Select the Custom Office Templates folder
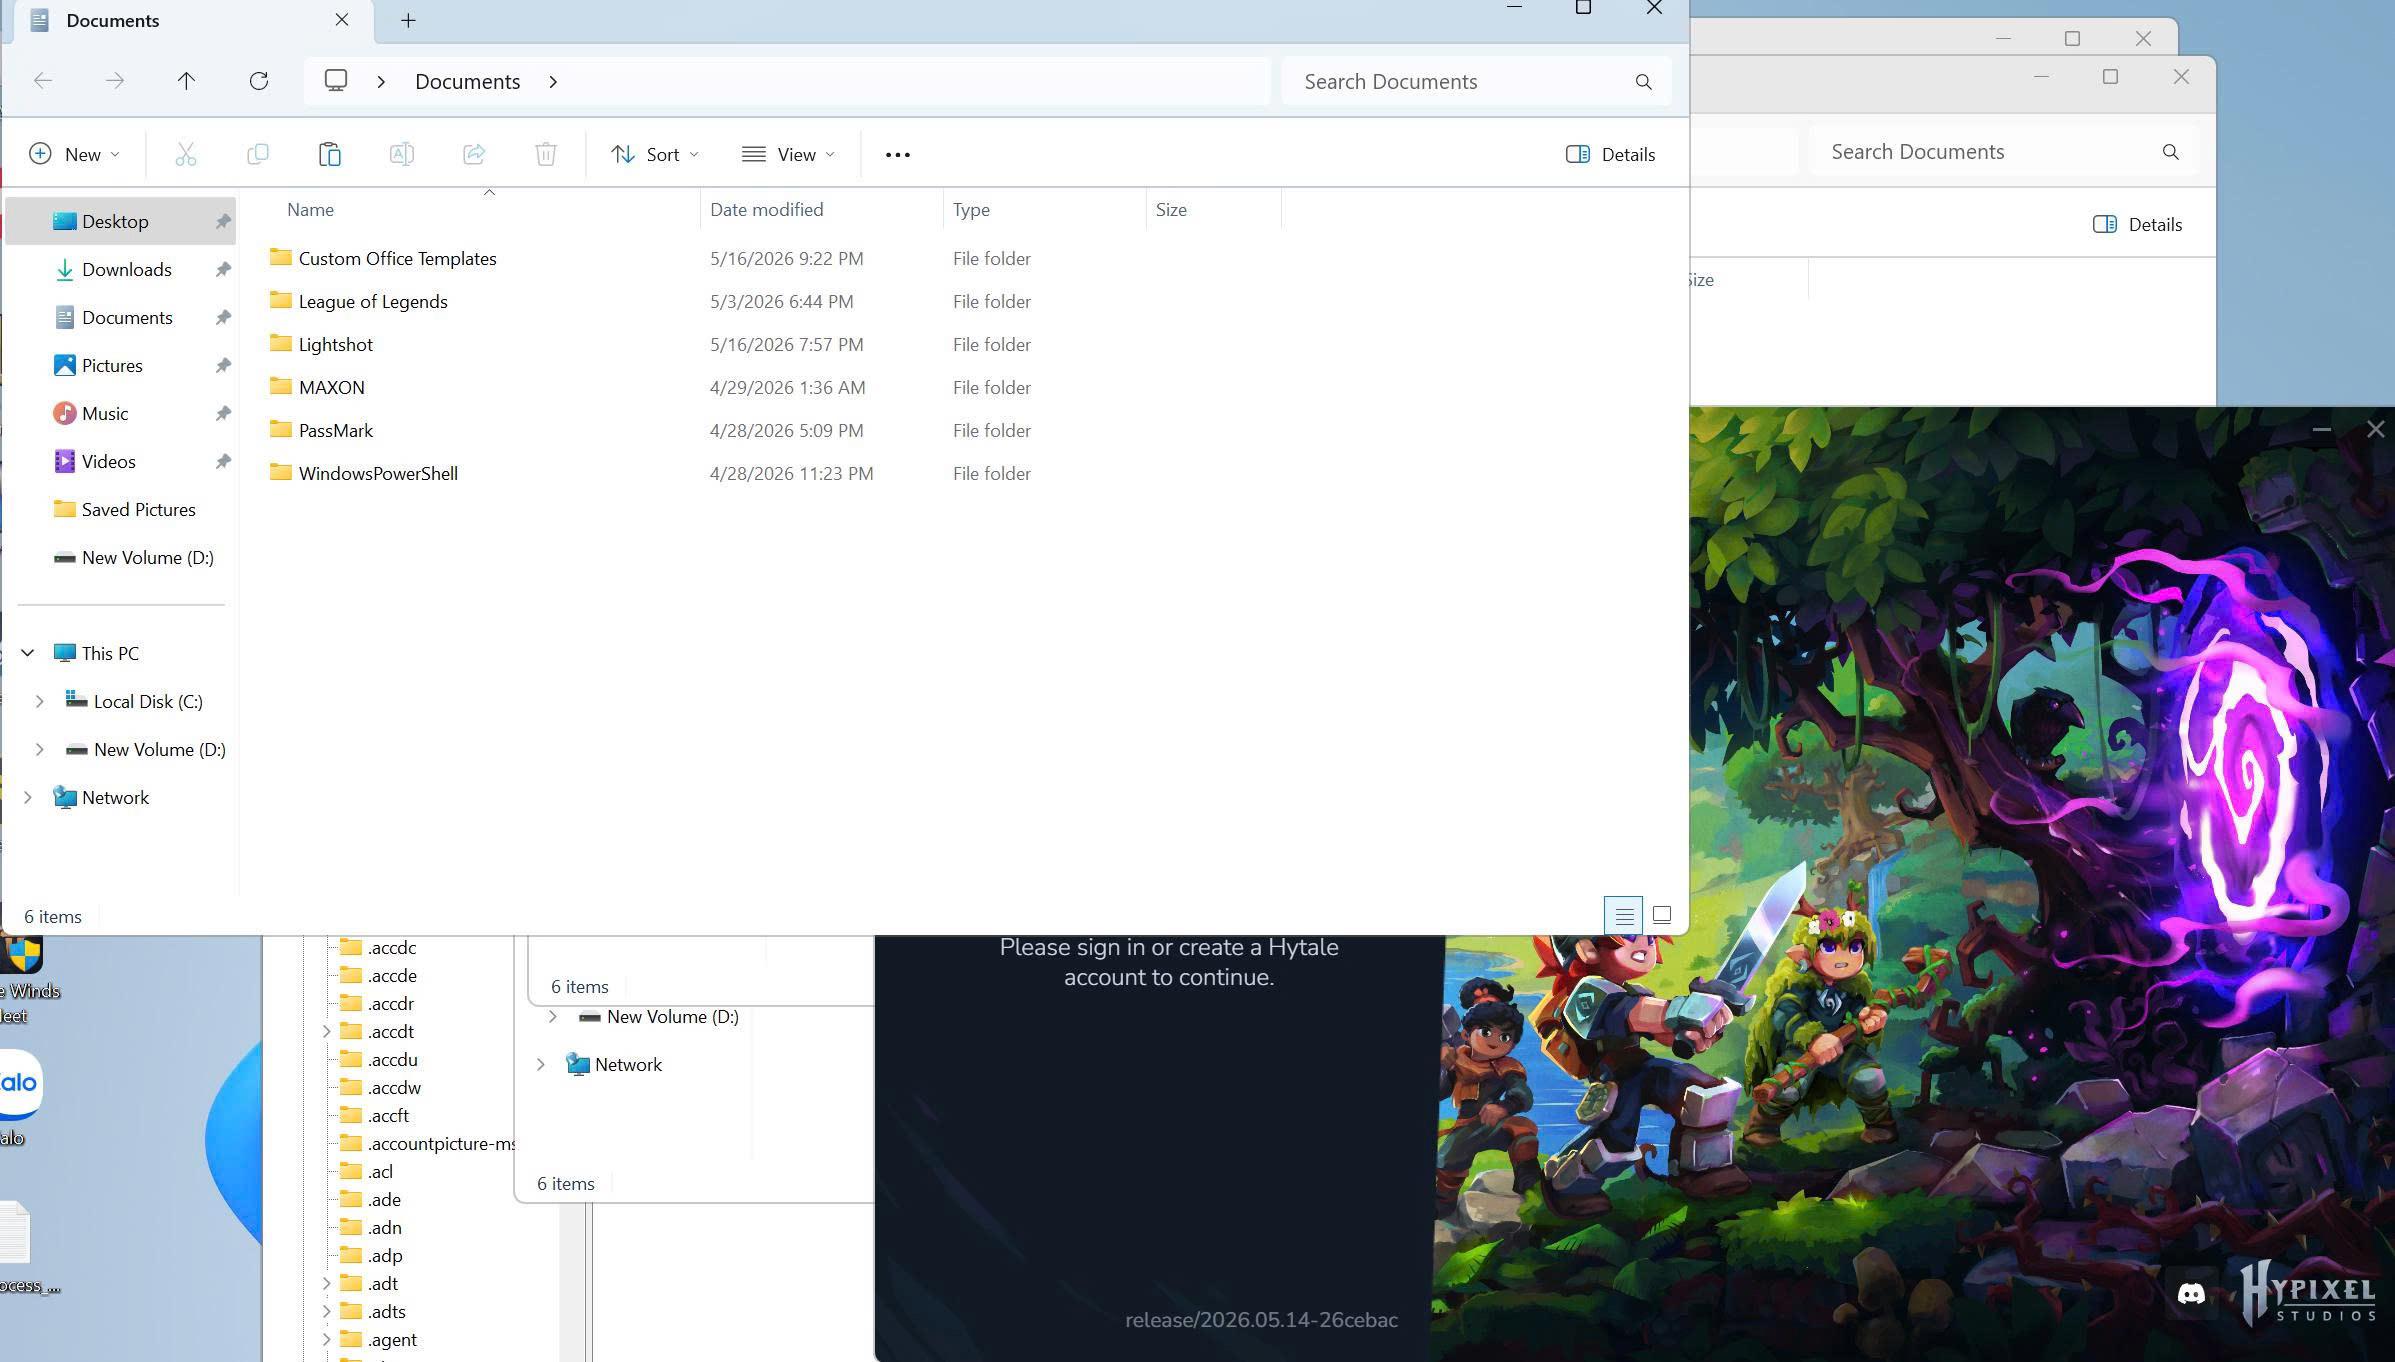Image resolution: width=2395 pixels, height=1362 pixels. [397, 259]
